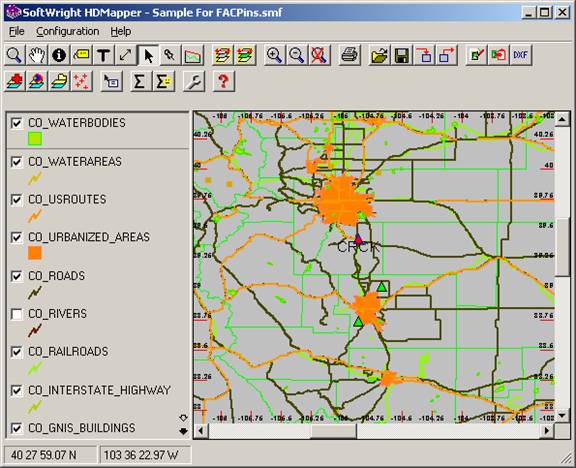The width and height of the screenshot is (576, 468).
Task: Open the Help menu
Action: click(120, 32)
